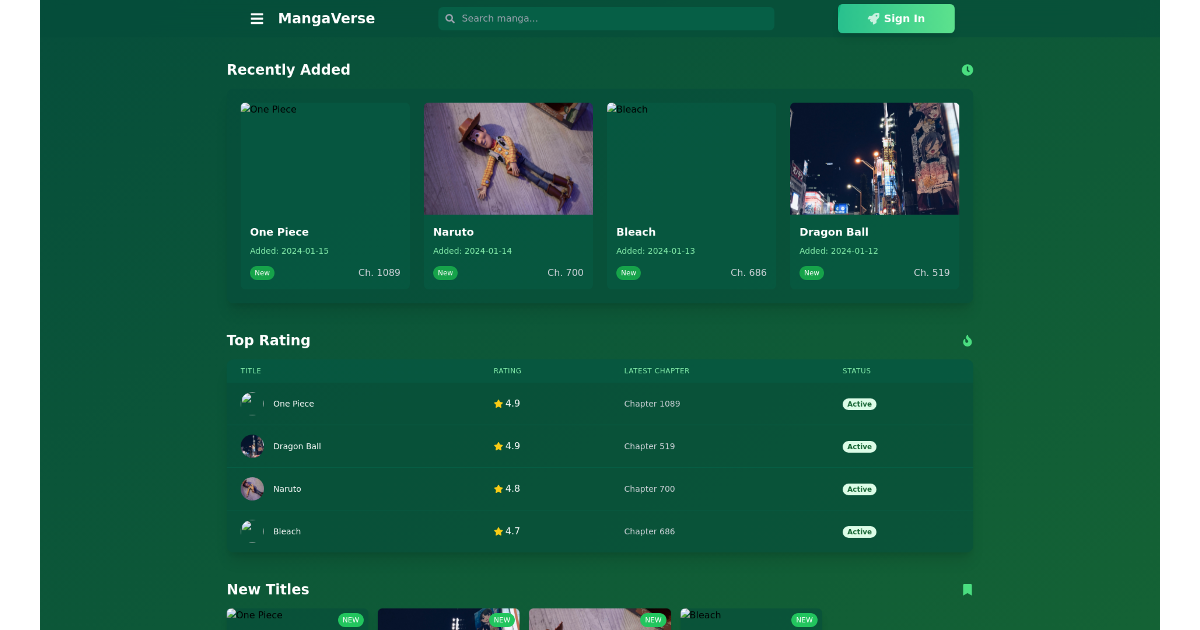Click the magnifier icon in the search bar
This screenshot has width=1200, height=630.
(449, 18)
